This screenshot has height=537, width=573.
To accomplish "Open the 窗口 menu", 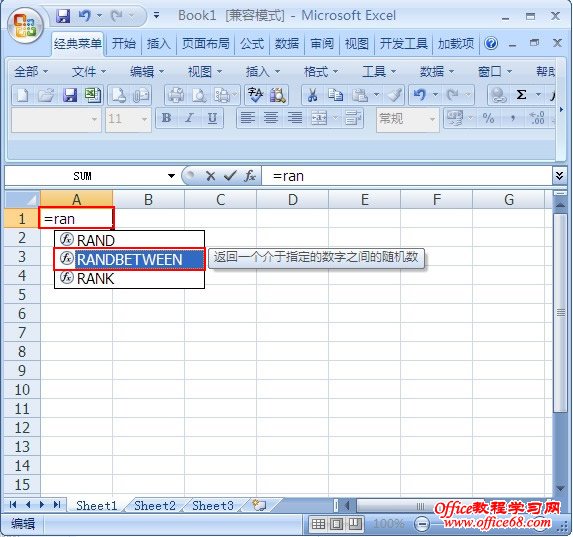I will (x=494, y=71).
